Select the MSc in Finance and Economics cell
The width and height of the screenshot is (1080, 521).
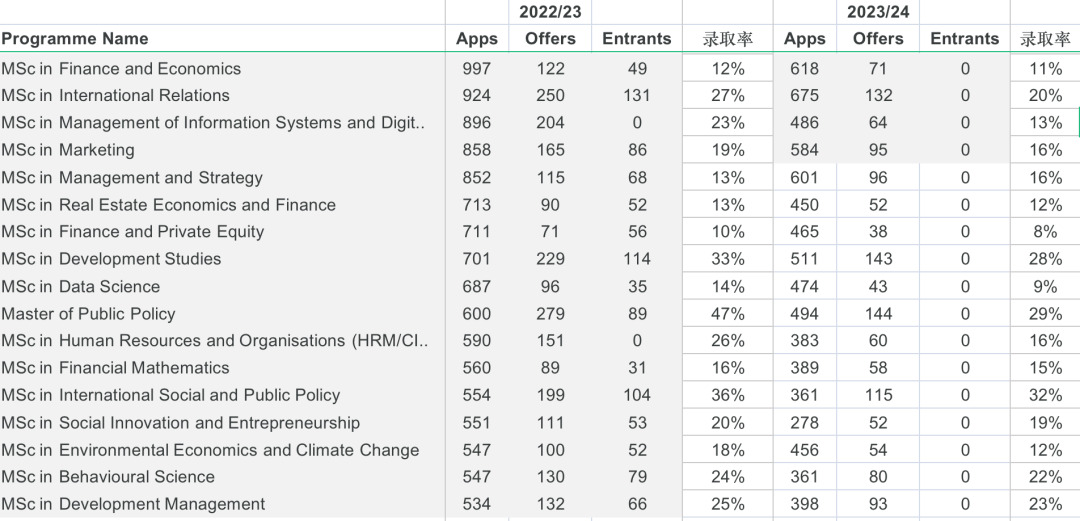tap(121, 69)
